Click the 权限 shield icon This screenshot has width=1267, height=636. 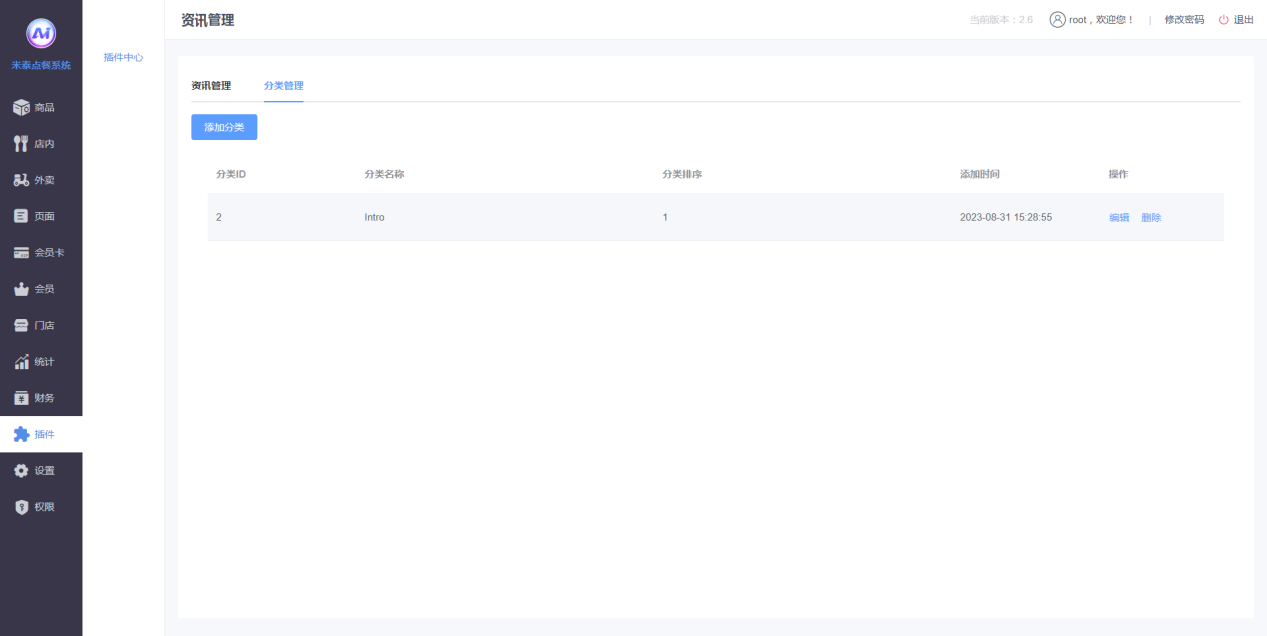(21, 507)
